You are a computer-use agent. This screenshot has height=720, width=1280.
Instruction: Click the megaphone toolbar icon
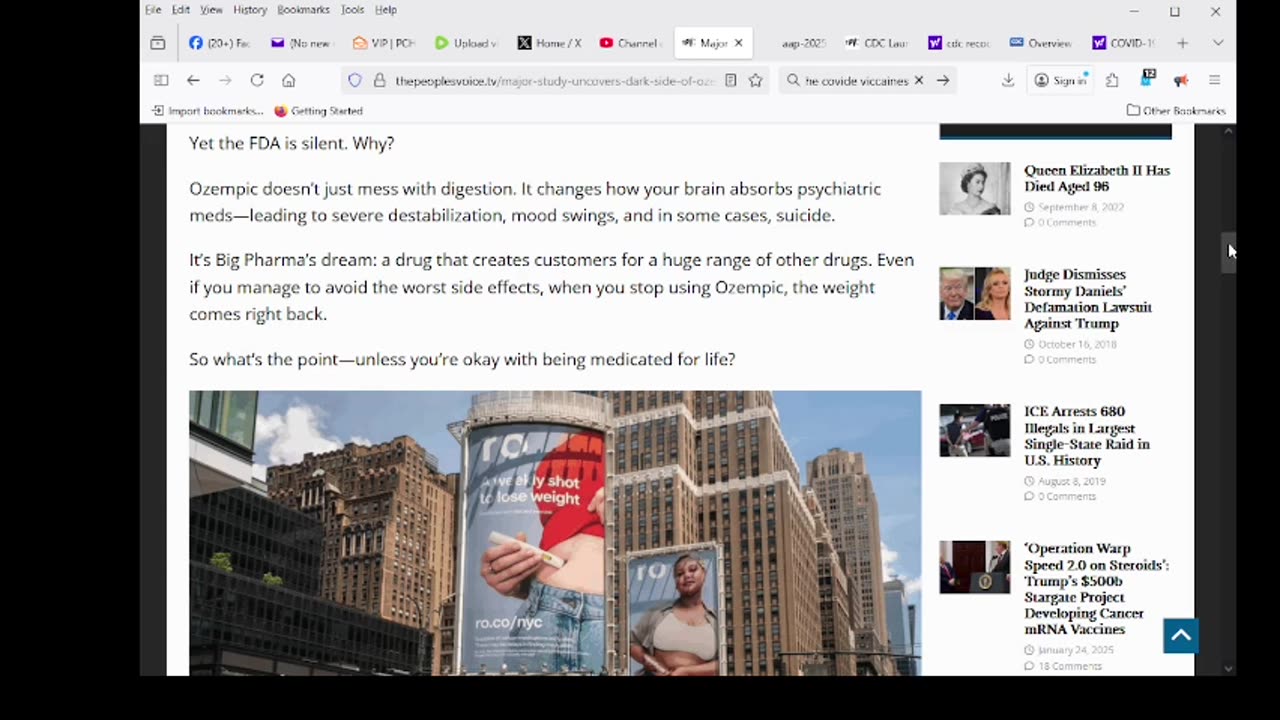click(x=1181, y=80)
